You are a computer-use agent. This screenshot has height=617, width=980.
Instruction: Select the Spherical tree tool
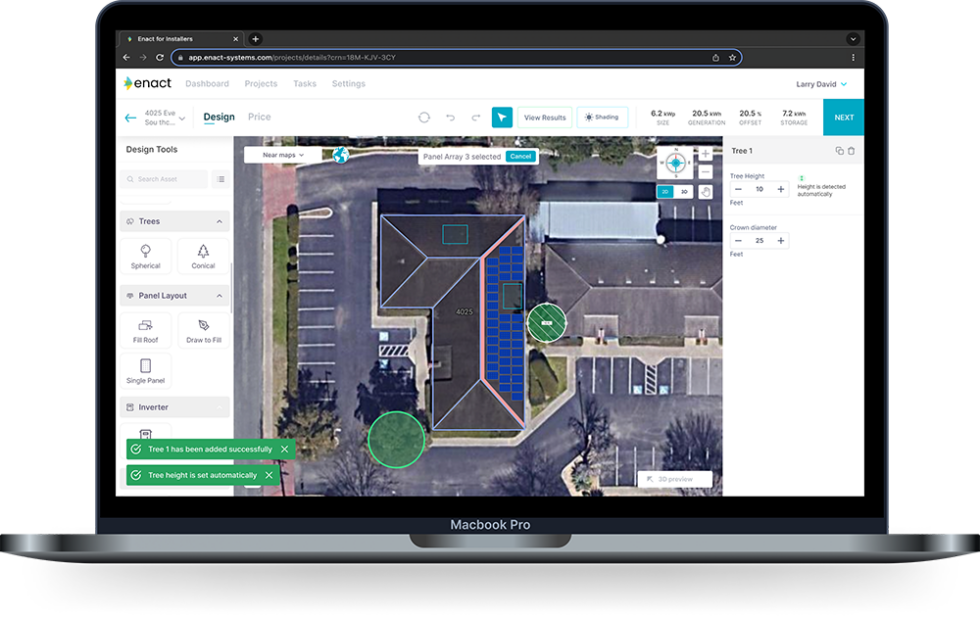pos(145,255)
